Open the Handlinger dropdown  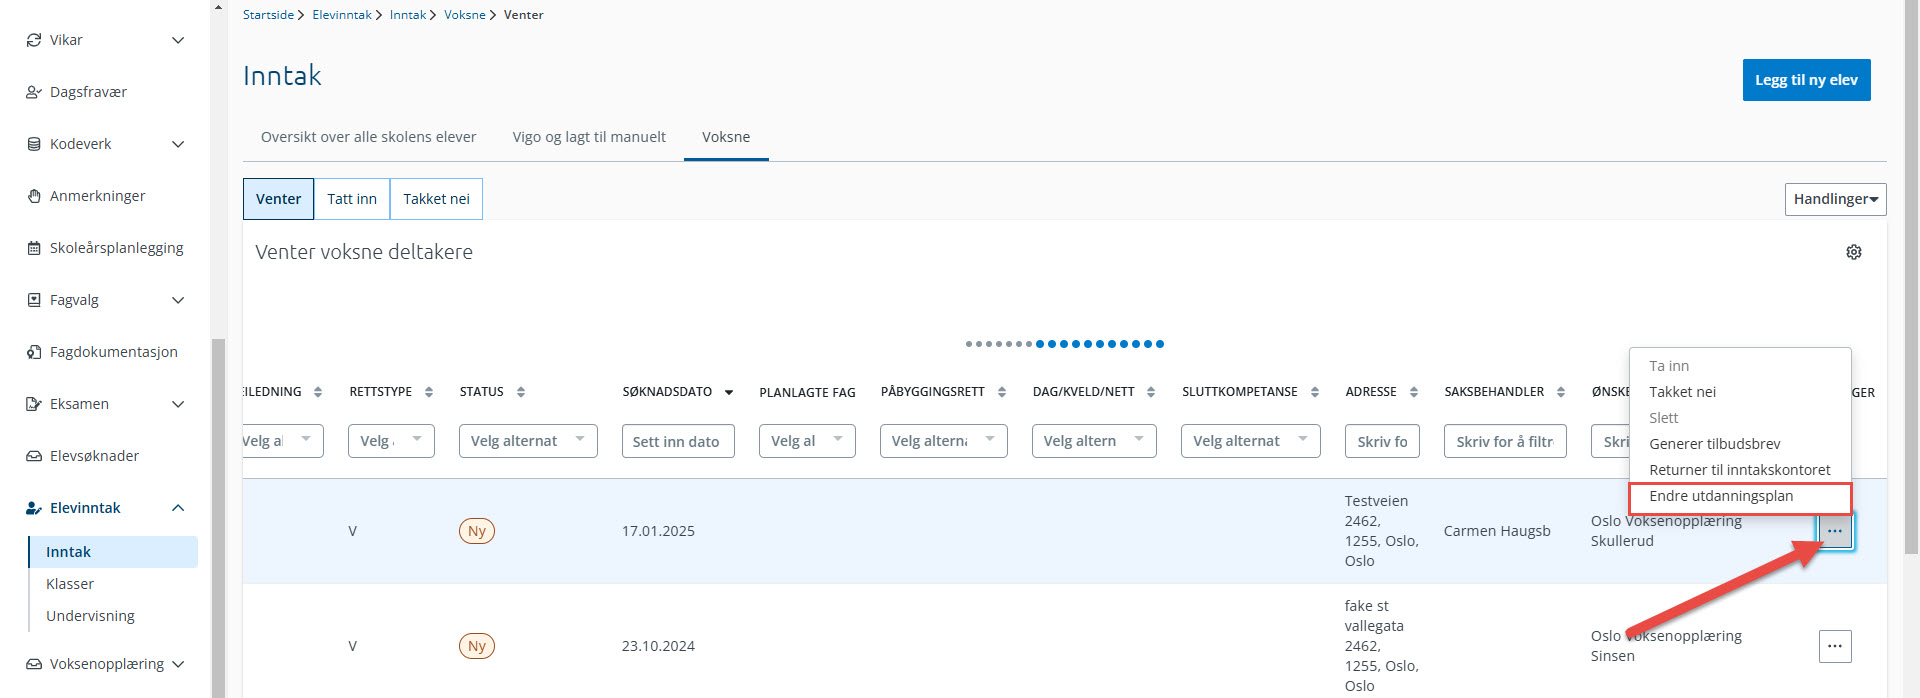pos(1835,199)
